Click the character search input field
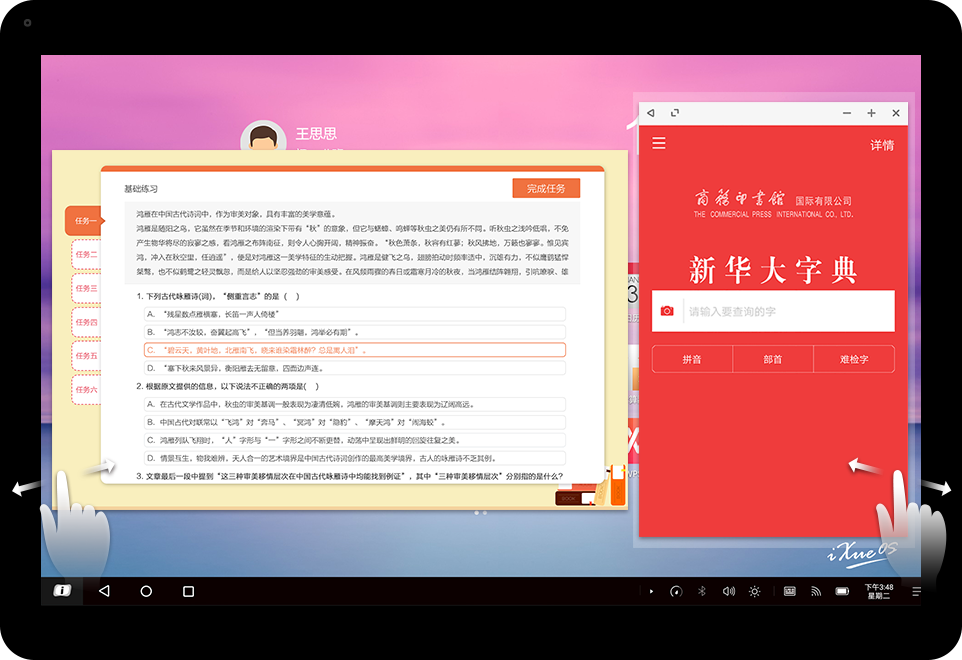This screenshot has height=660, width=962. pyautogui.click(x=787, y=311)
